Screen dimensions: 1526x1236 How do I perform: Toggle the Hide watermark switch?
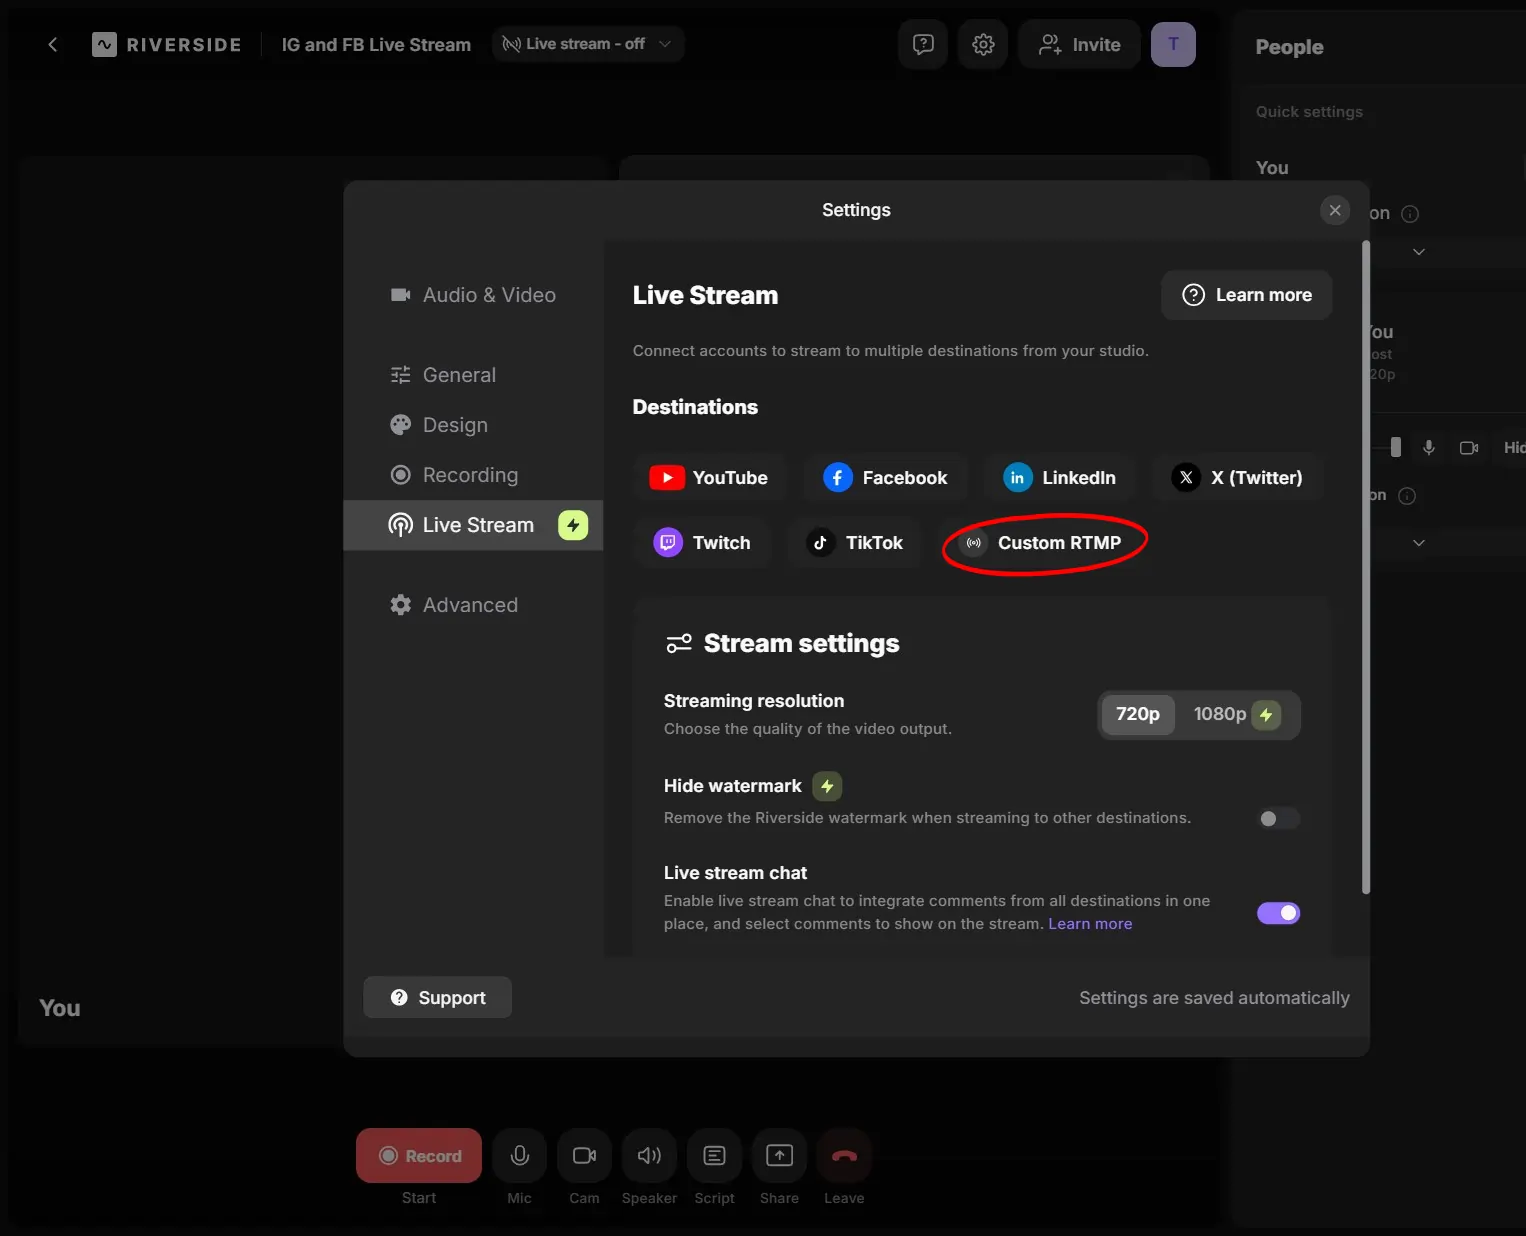click(1278, 819)
